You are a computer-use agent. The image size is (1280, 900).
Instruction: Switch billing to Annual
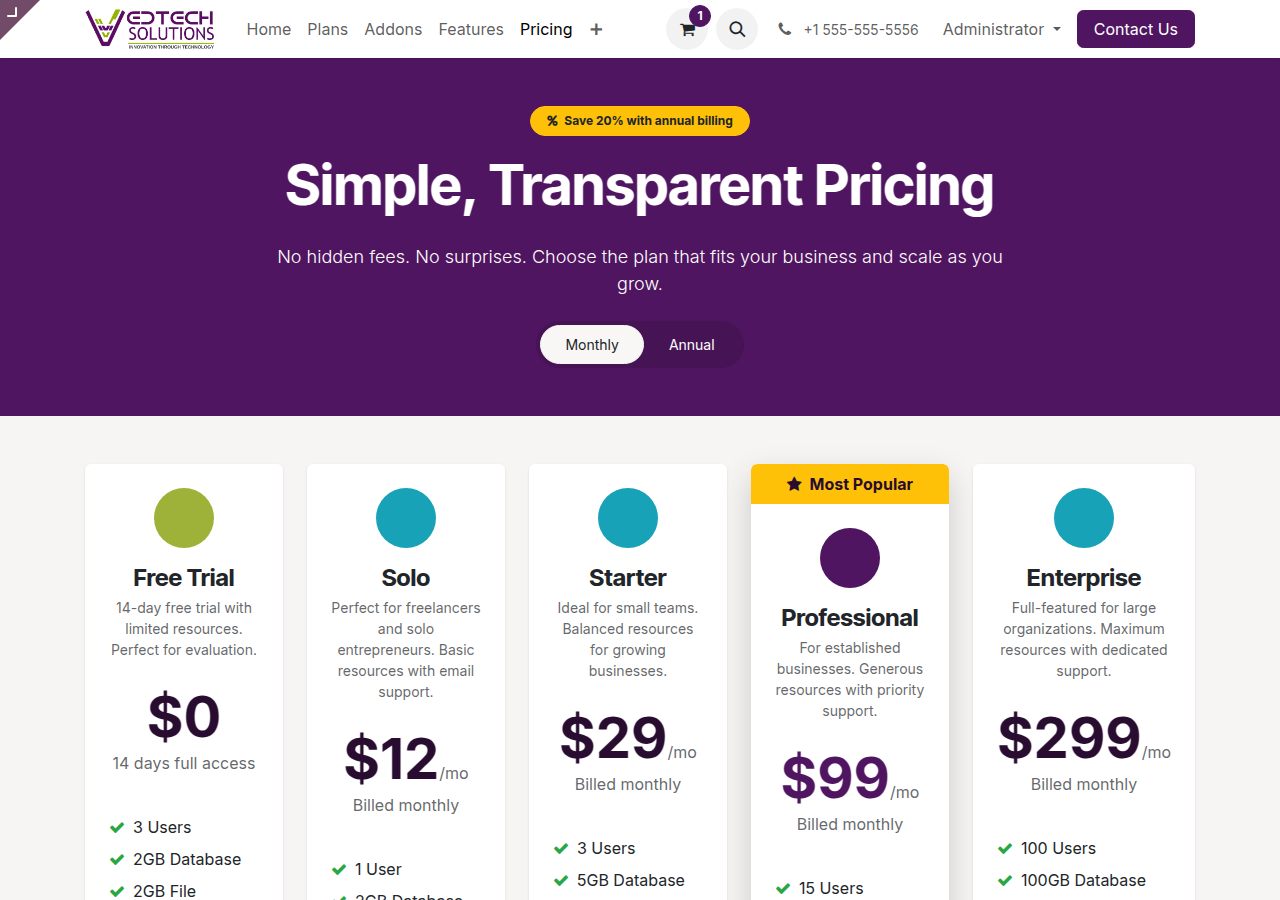[x=691, y=344]
